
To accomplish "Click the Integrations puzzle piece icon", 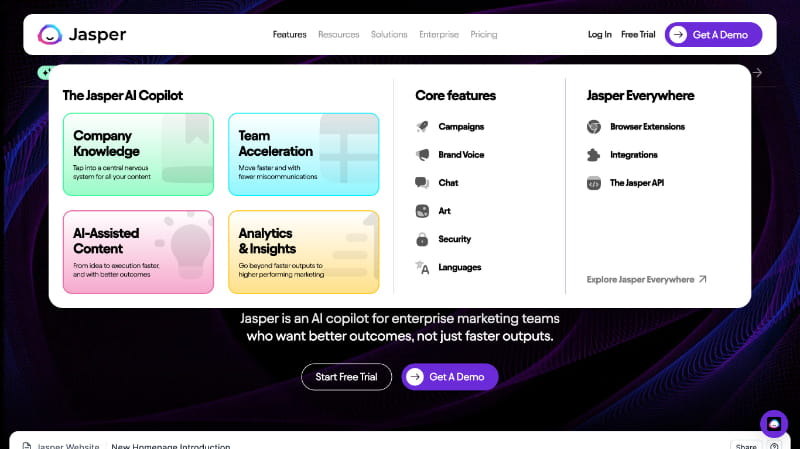I will point(594,155).
